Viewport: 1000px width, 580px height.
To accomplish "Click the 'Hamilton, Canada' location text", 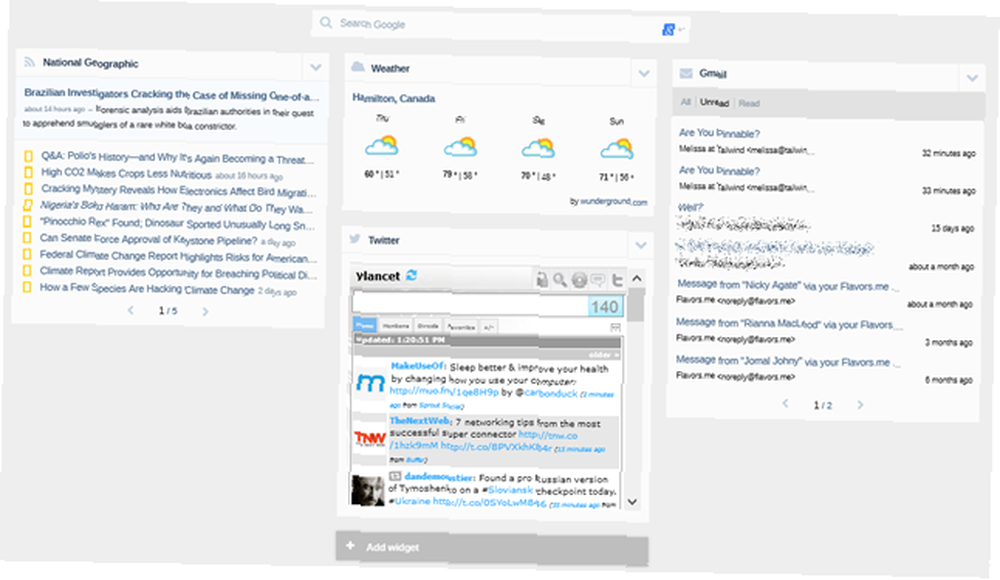I will click(x=393, y=98).
